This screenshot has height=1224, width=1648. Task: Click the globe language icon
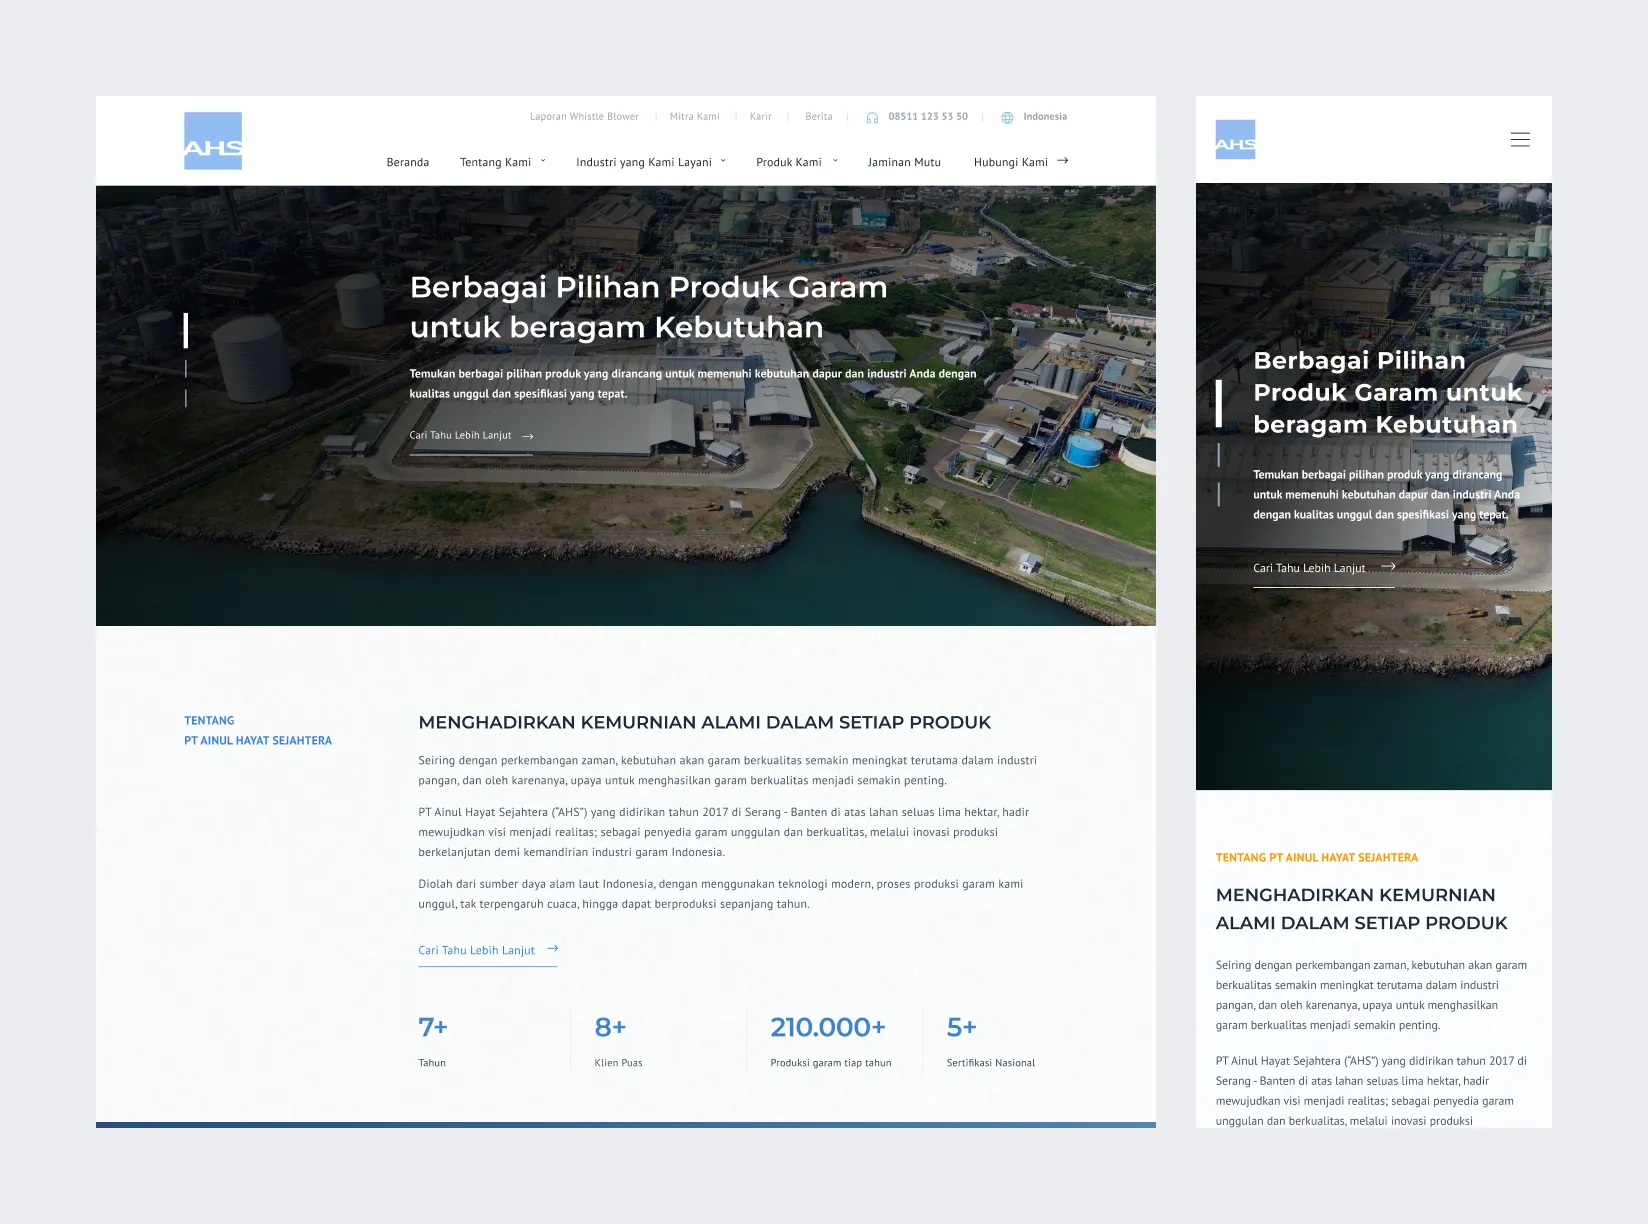coord(1007,118)
